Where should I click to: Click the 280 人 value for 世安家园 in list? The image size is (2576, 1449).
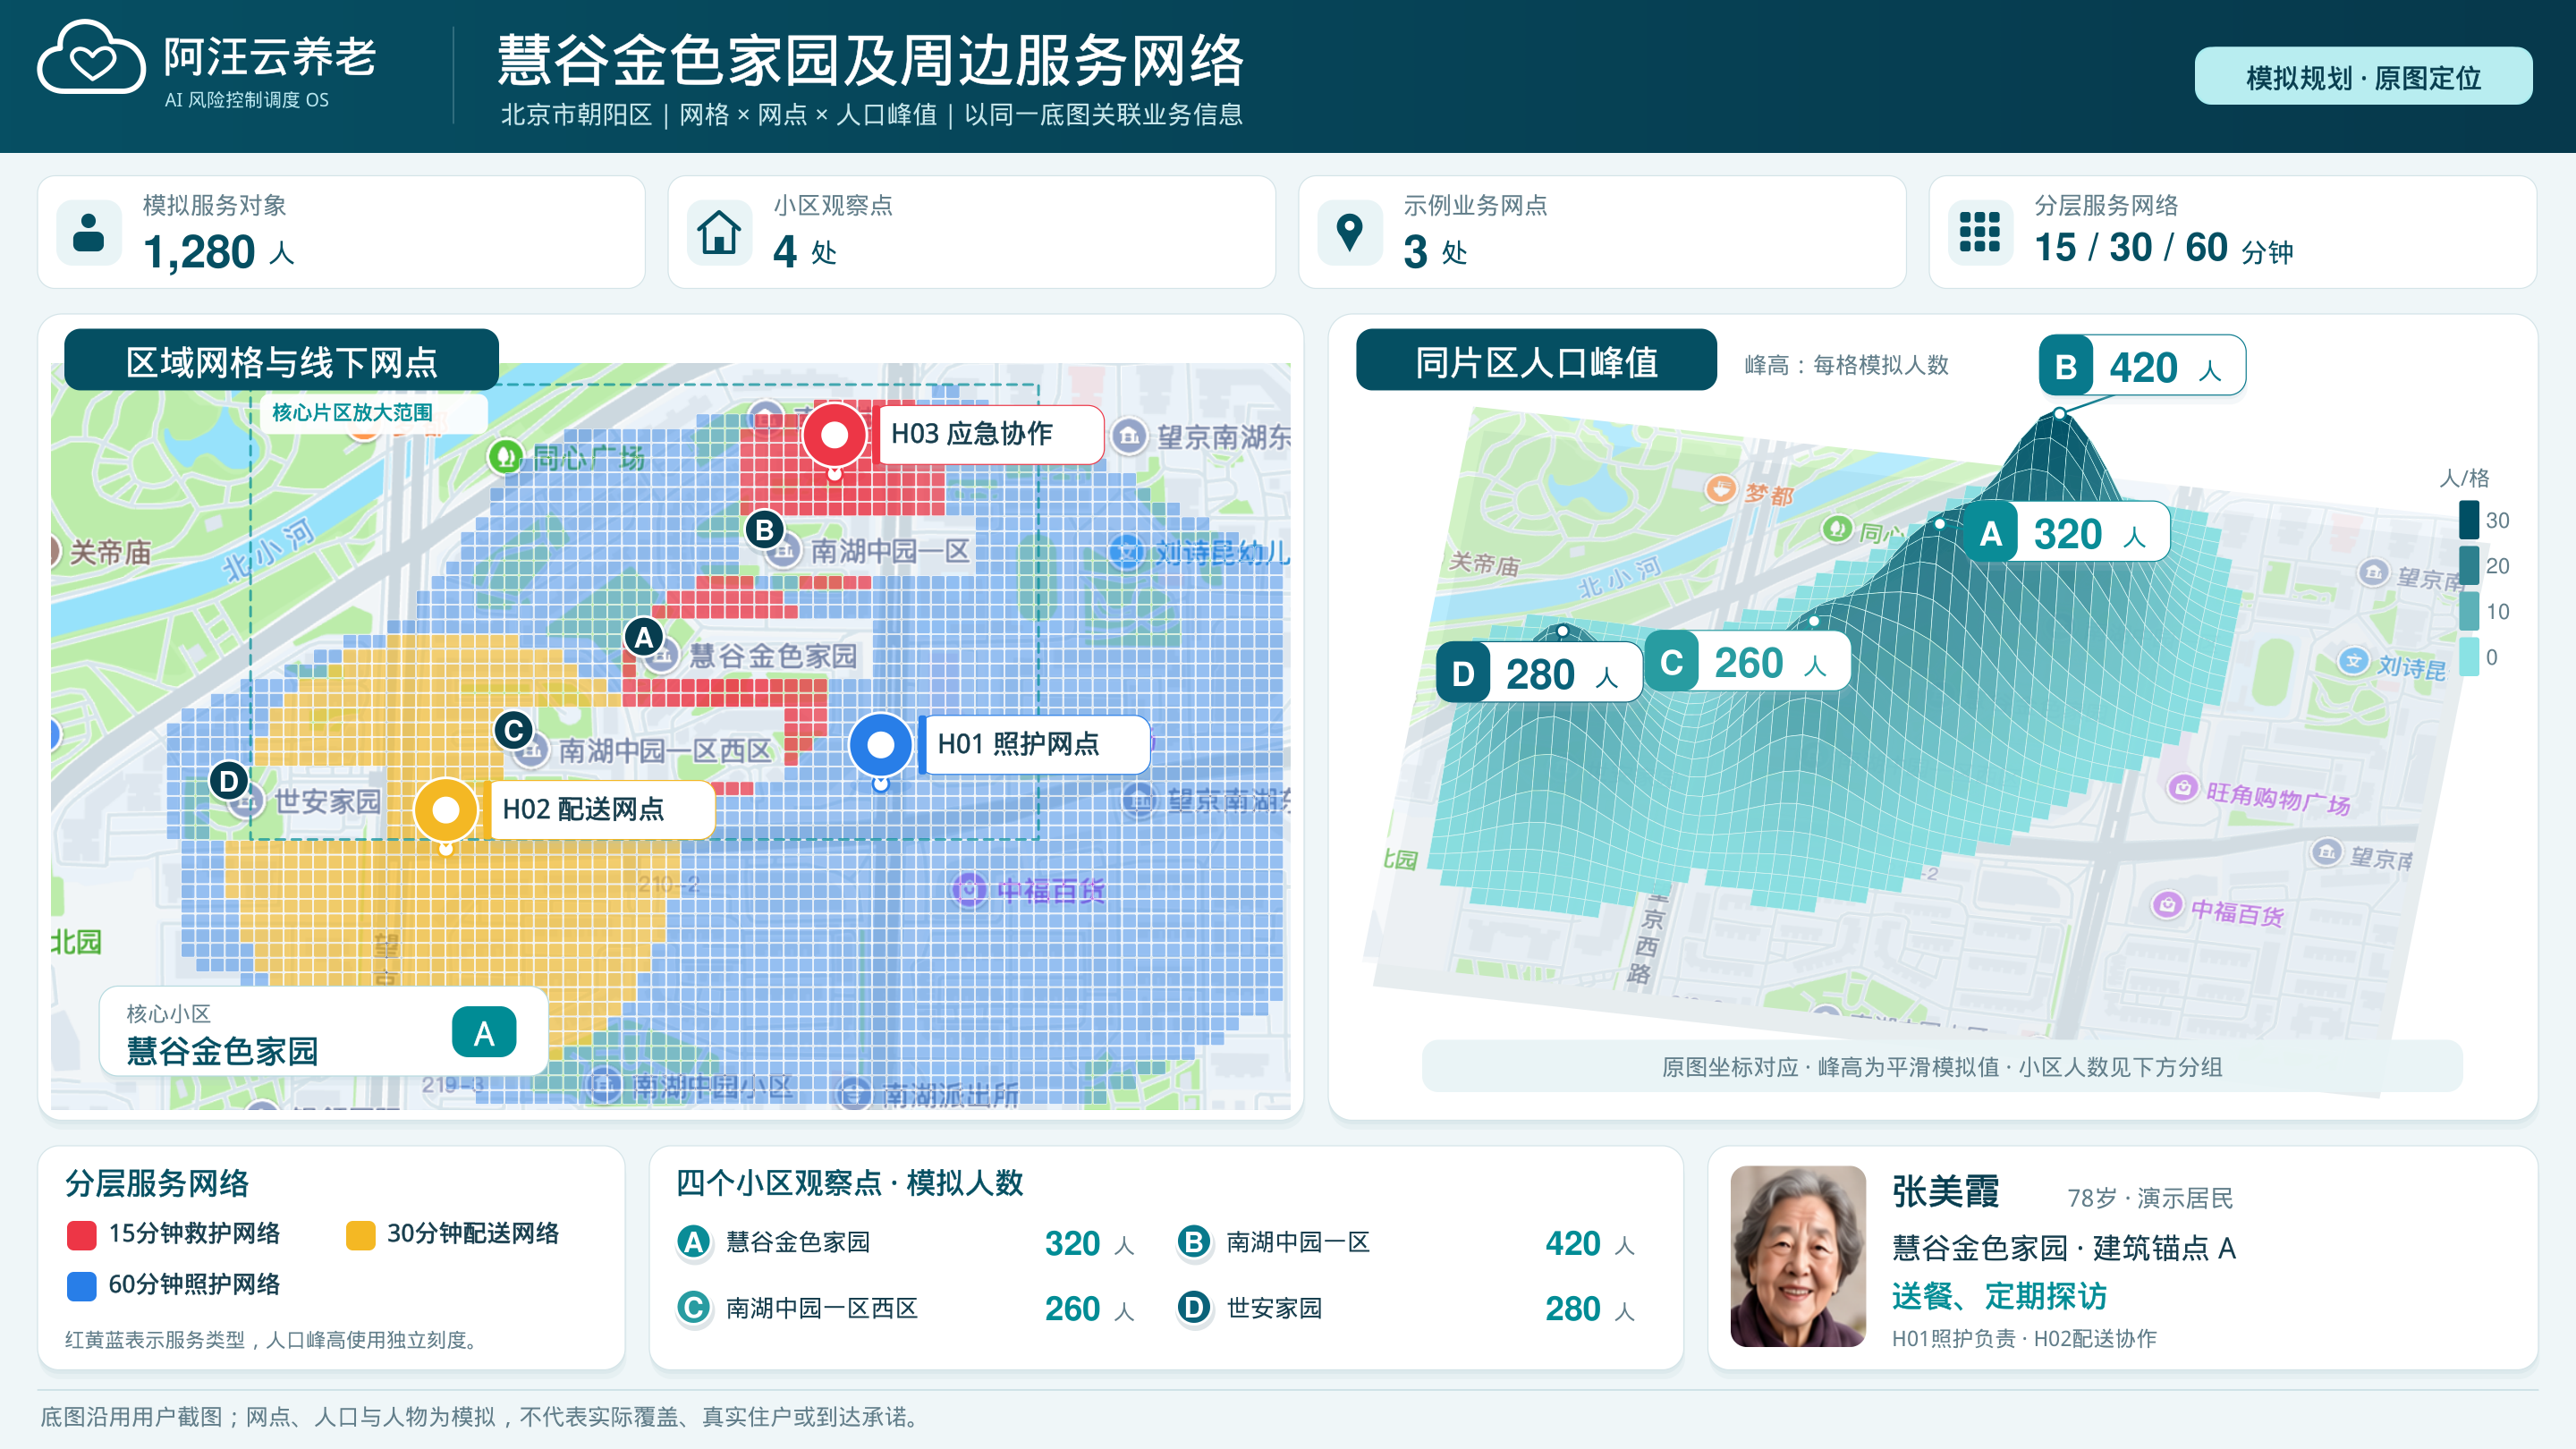click(1590, 1309)
